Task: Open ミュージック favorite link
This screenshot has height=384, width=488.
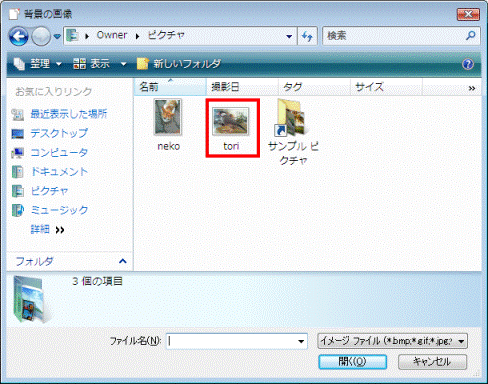Action: point(59,210)
